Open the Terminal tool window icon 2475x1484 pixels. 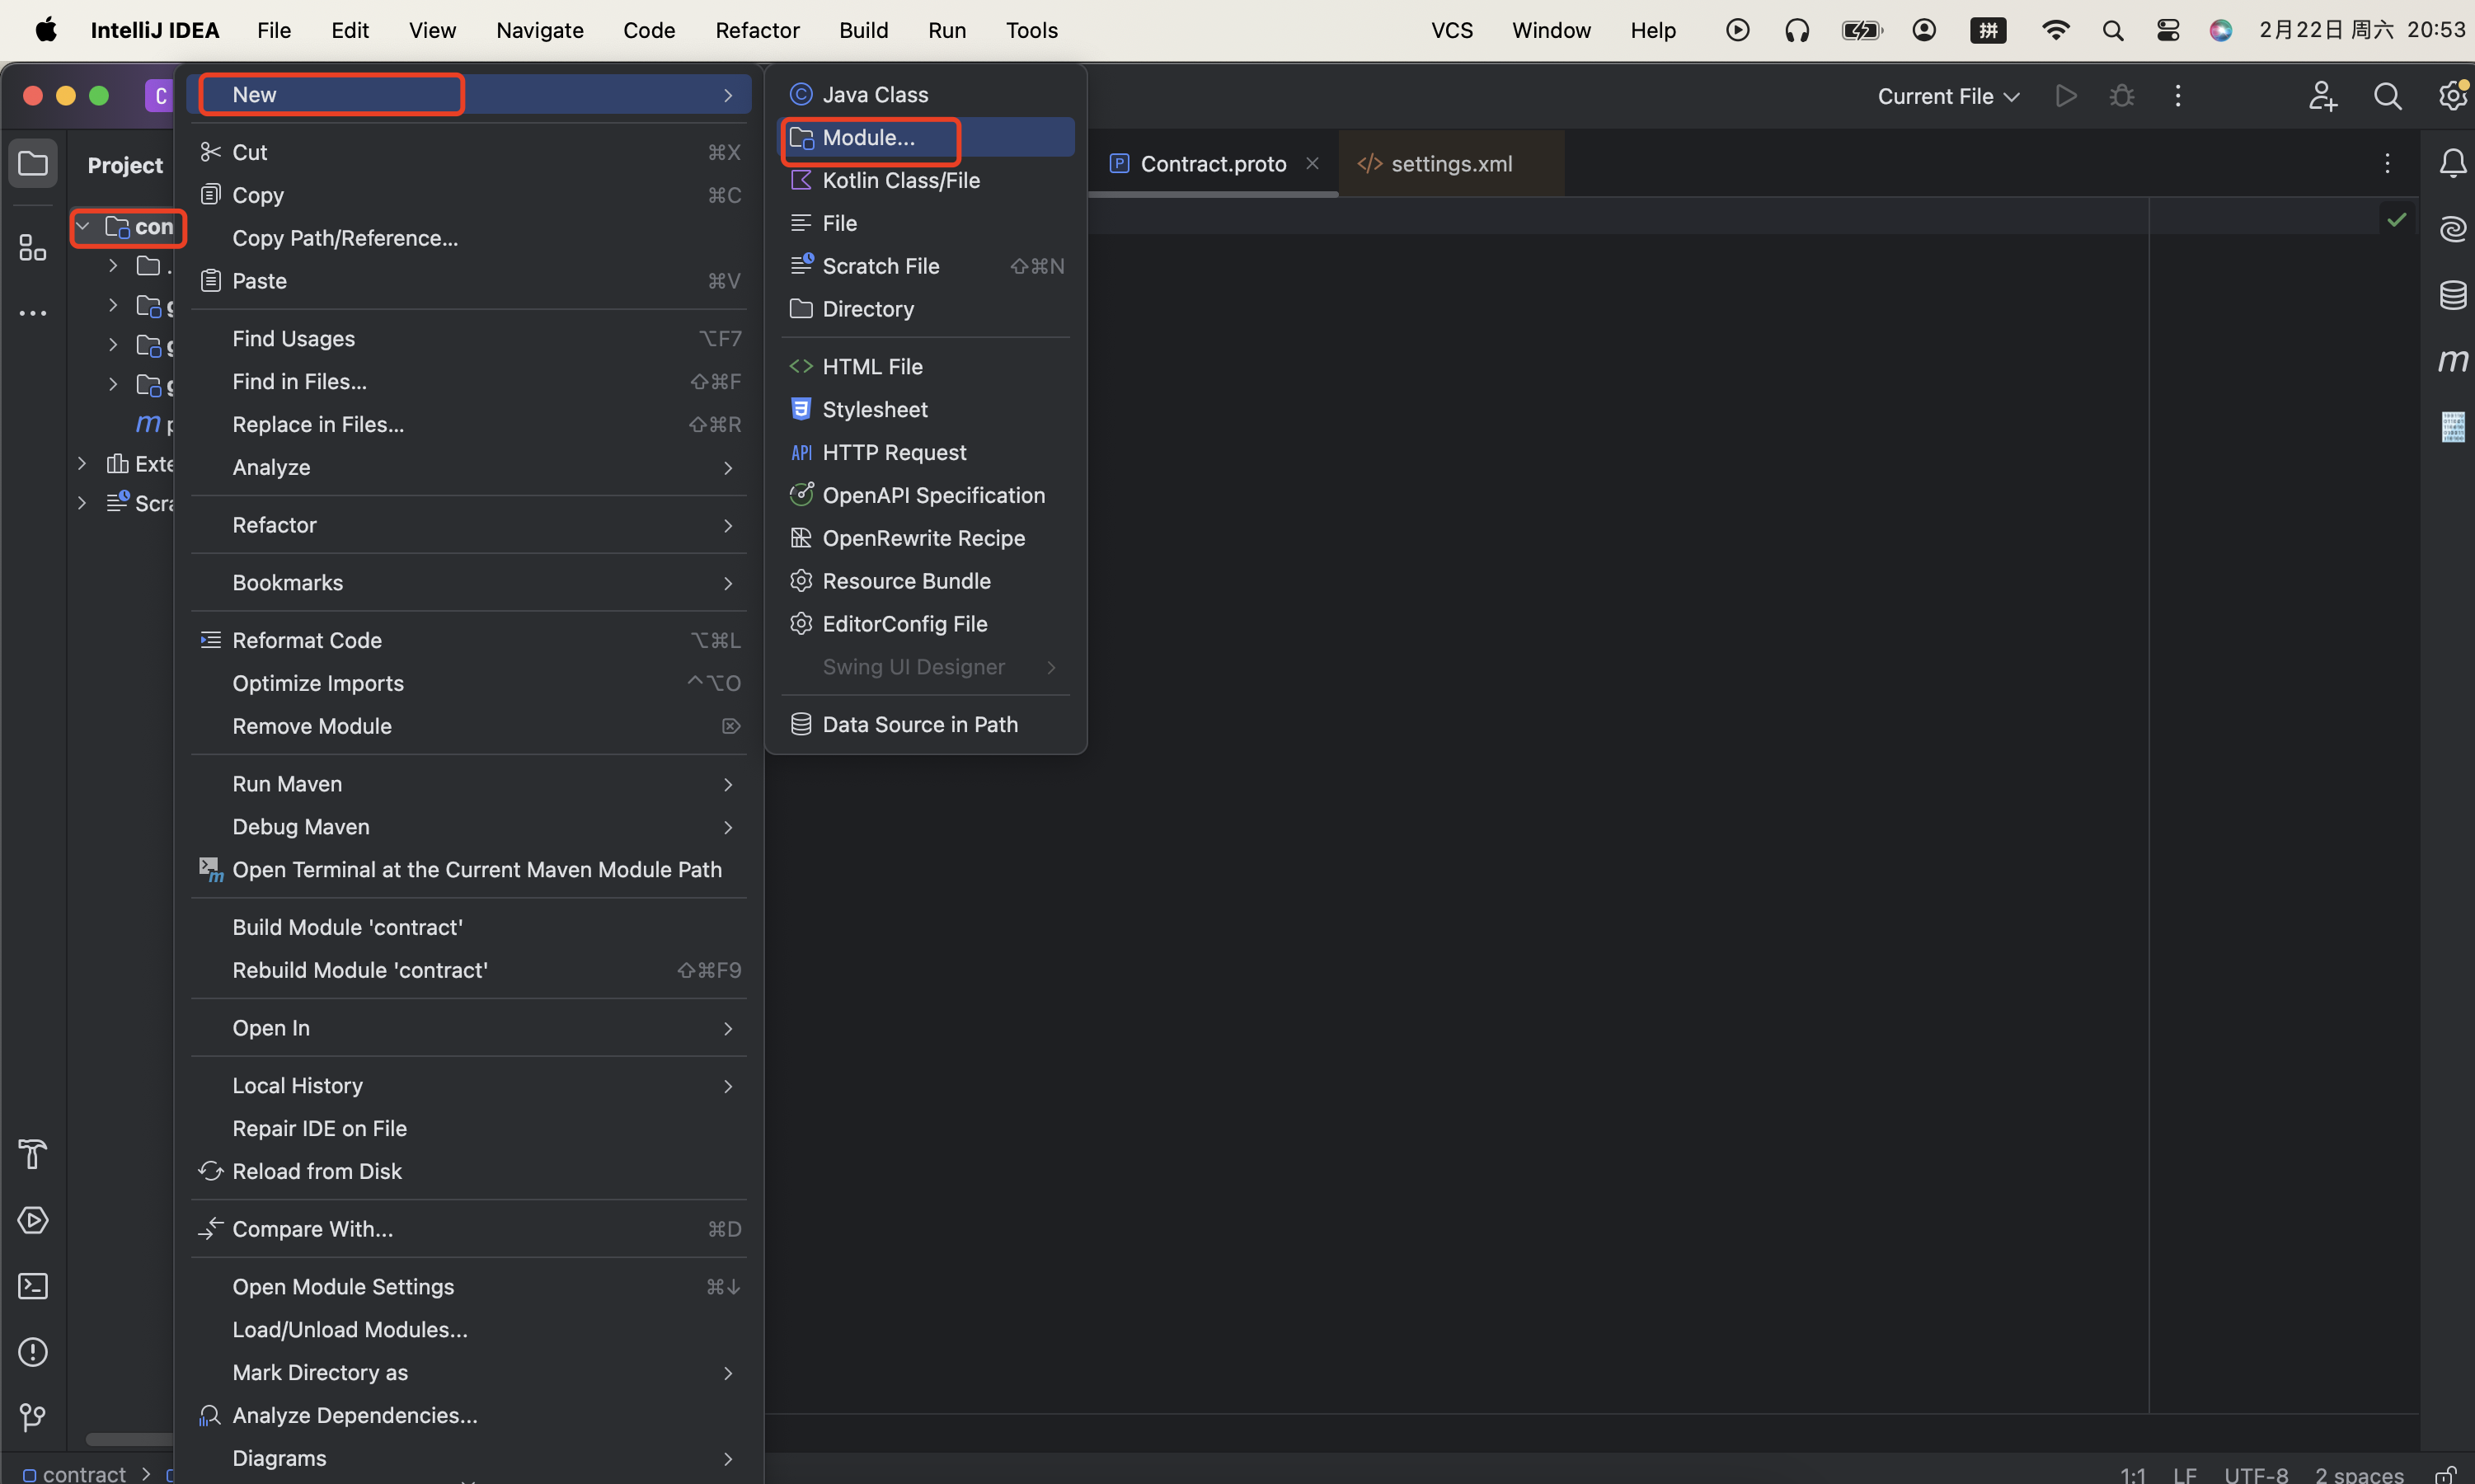33,1286
